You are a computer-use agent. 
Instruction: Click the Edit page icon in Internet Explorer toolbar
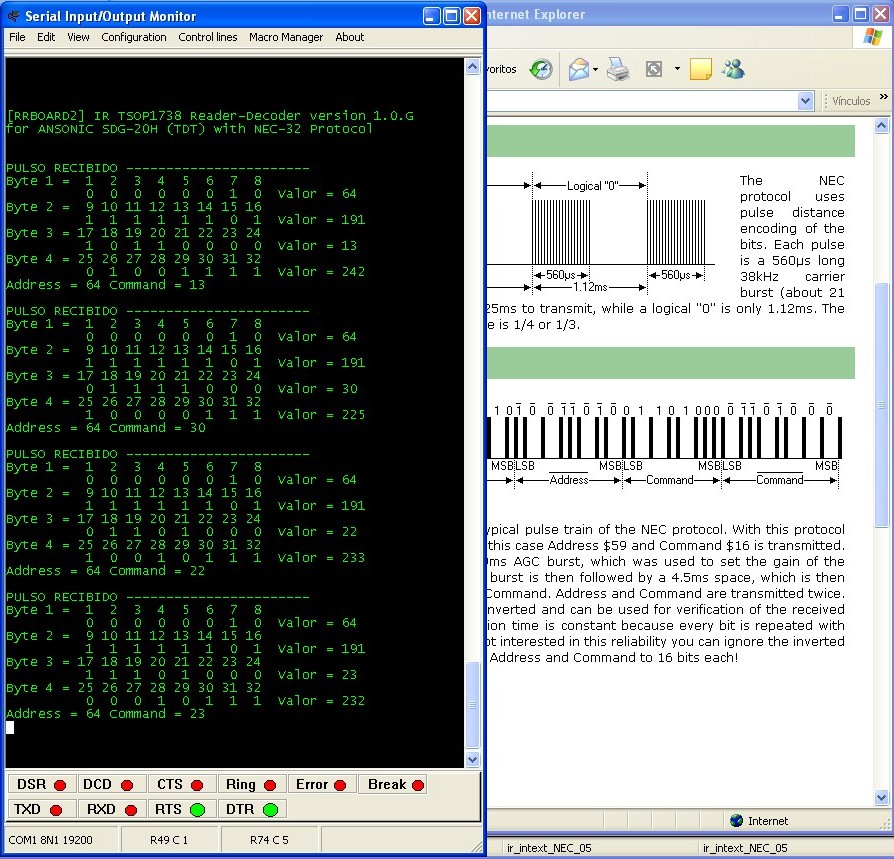click(654, 70)
